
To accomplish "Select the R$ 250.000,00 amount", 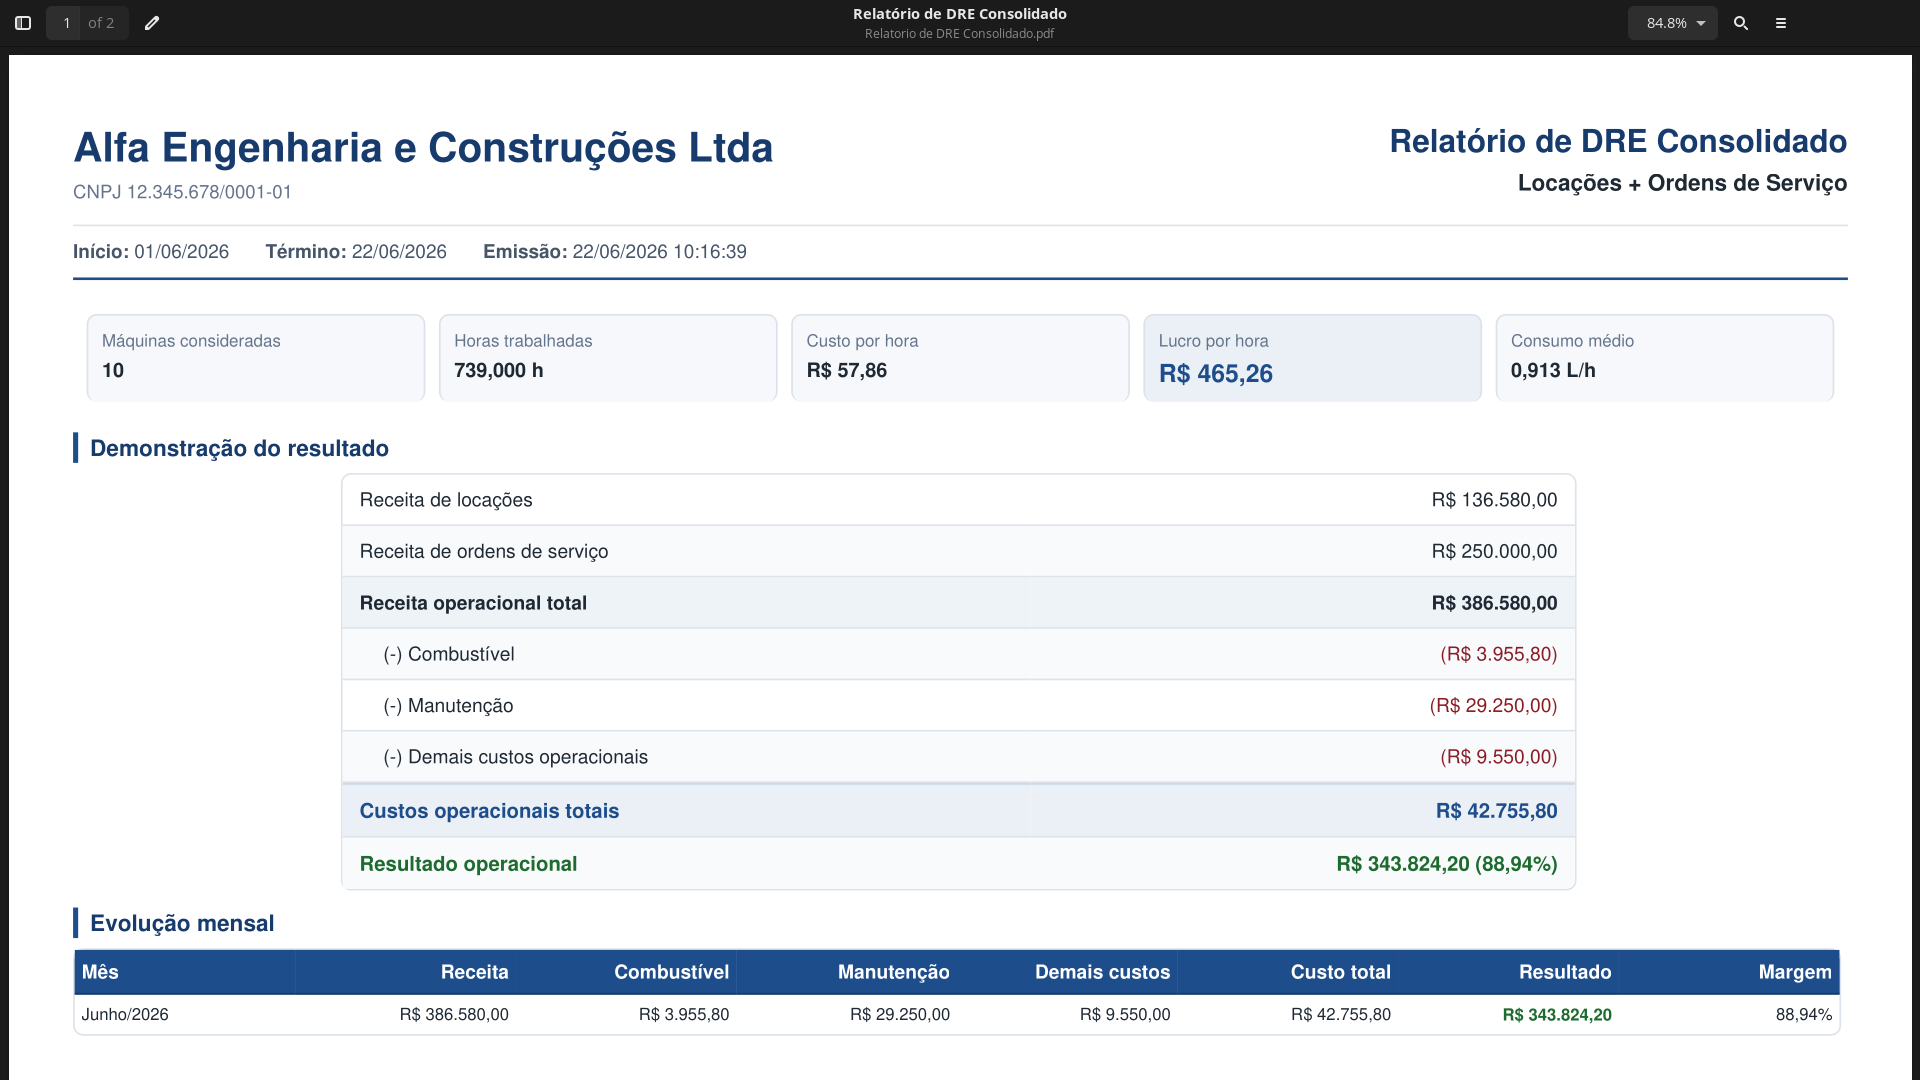I will tap(1494, 552).
